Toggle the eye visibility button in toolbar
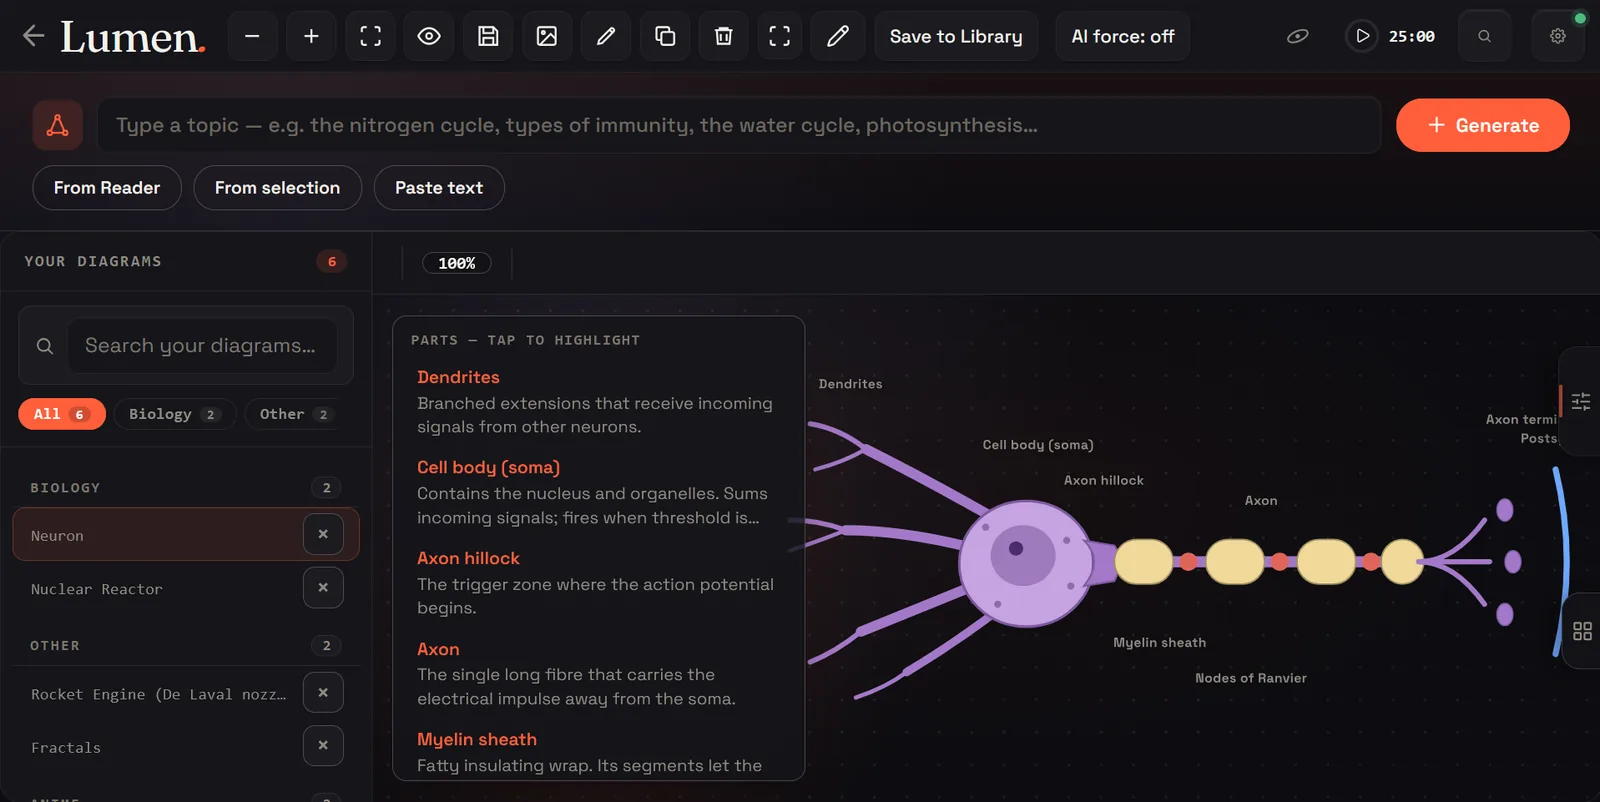Viewport: 1600px width, 802px height. tap(429, 36)
